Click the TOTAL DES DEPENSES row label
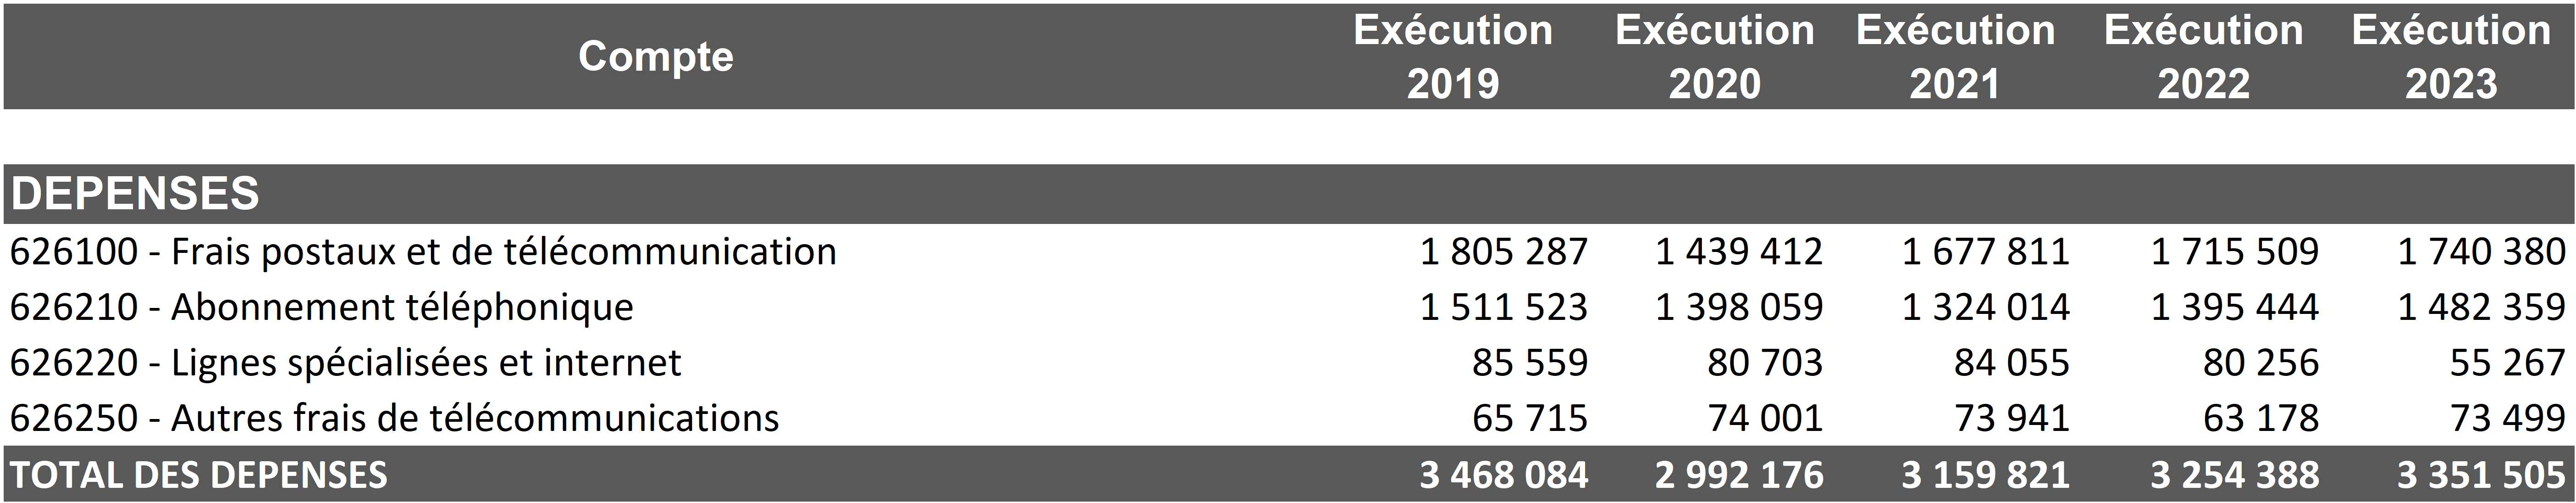 coord(198,475)
